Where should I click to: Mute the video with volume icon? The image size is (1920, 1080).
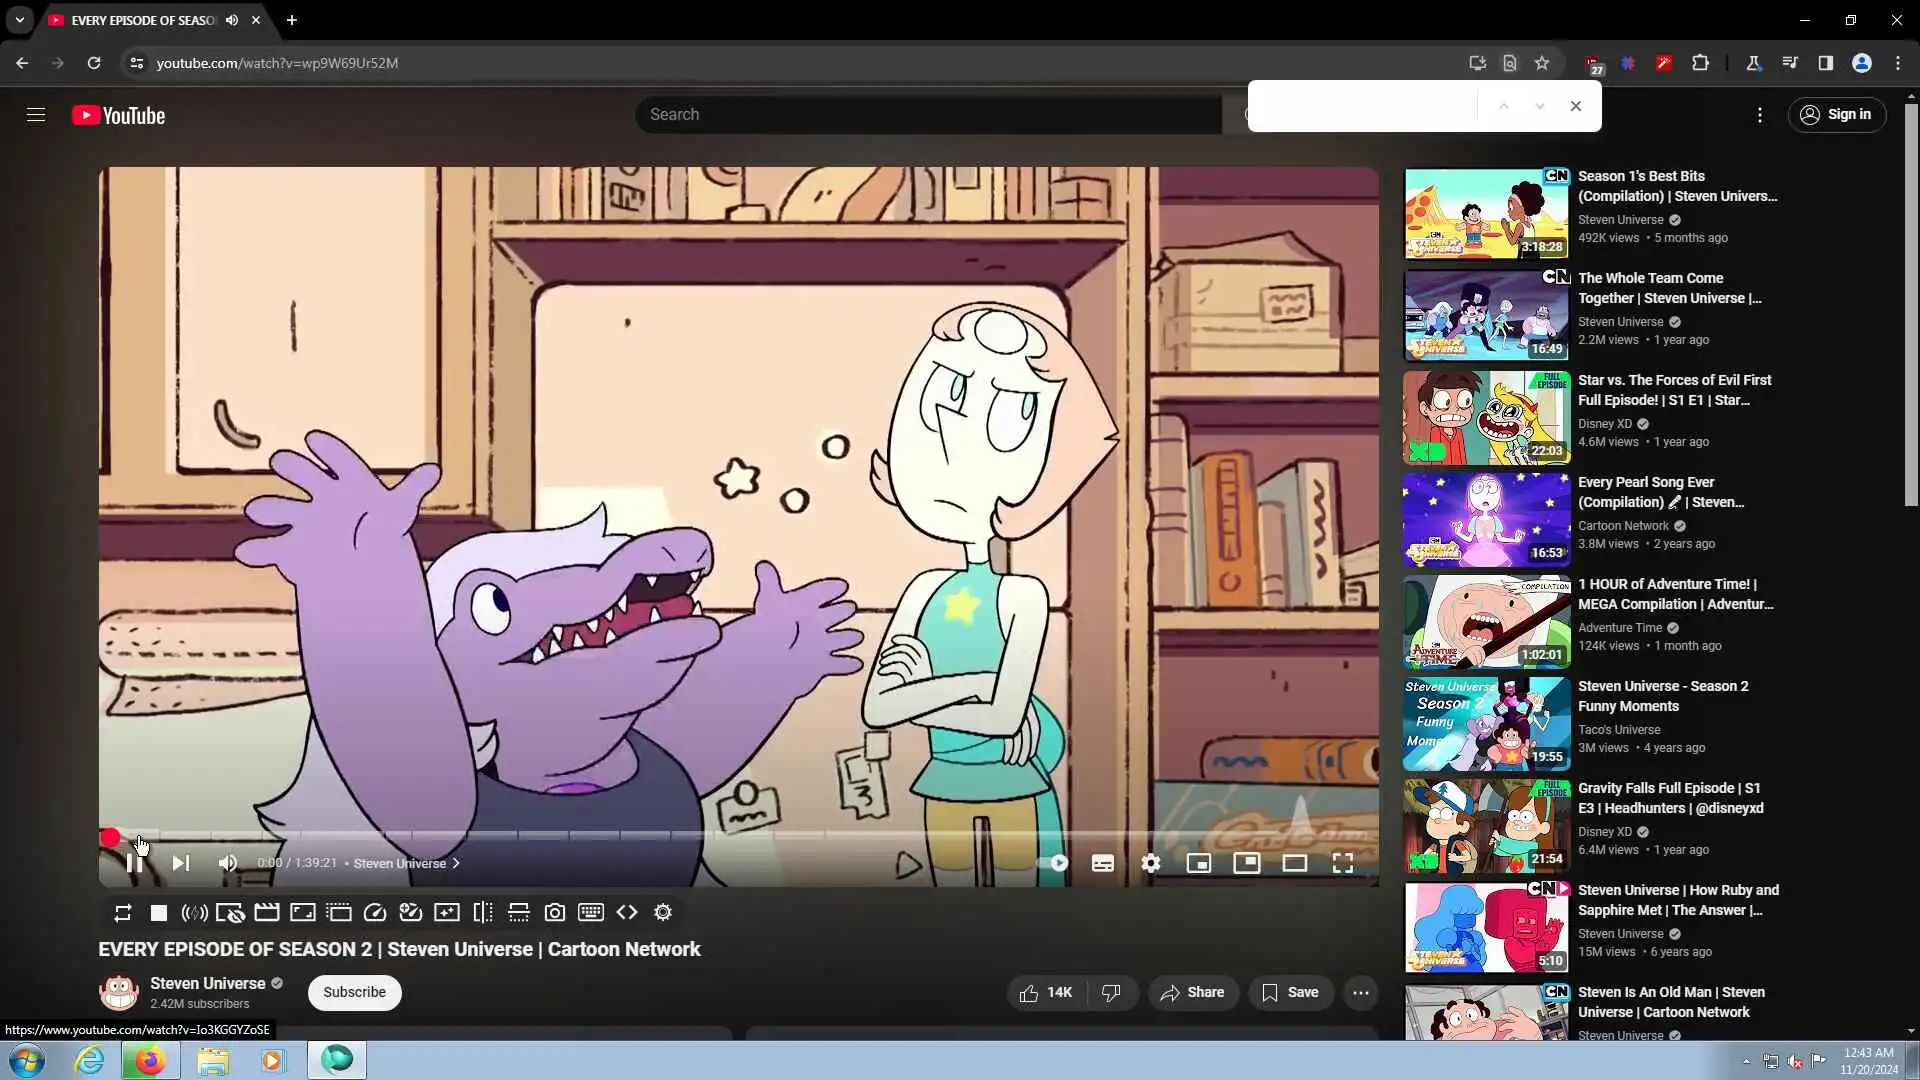pyautogui.click(x=228, y=863)
